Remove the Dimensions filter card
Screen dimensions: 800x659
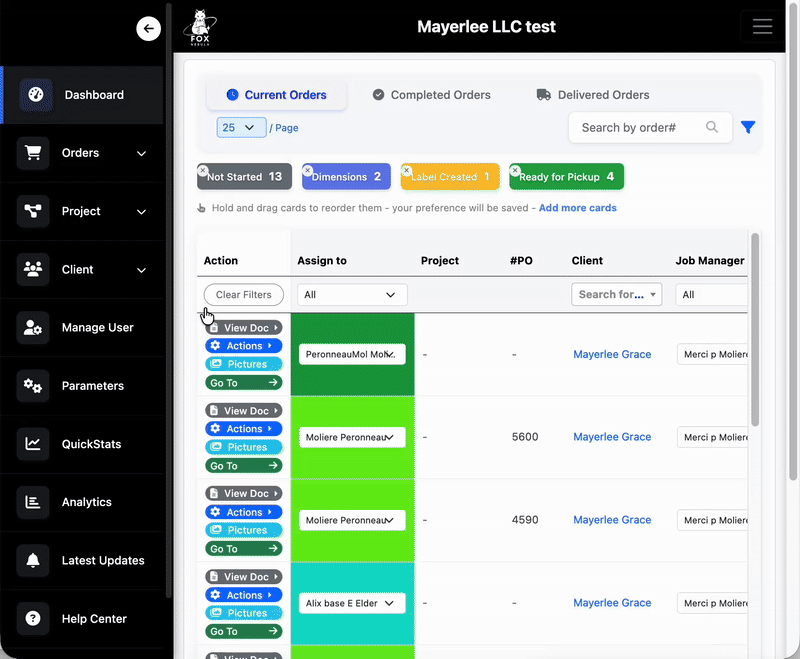click(310, 170)
